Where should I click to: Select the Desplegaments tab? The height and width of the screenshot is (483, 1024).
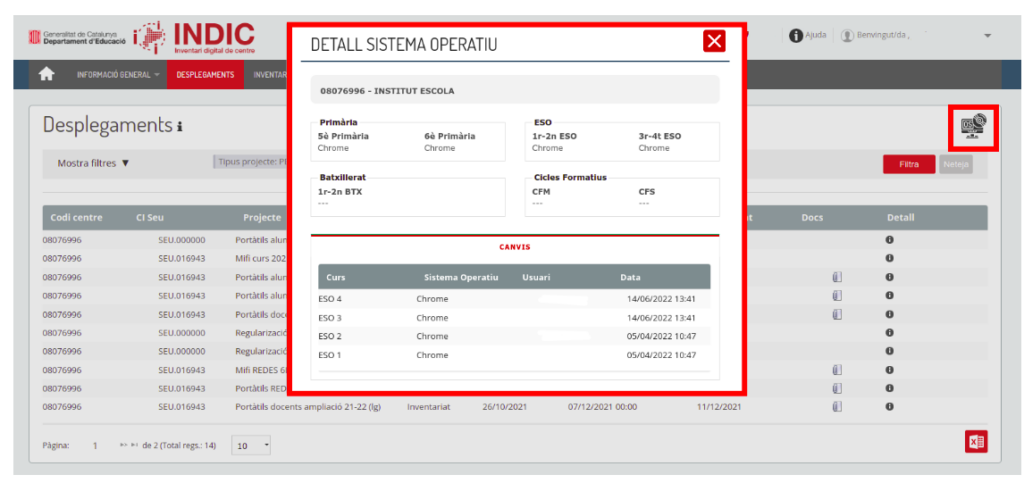pyautogui.click(x=205, y=75)
